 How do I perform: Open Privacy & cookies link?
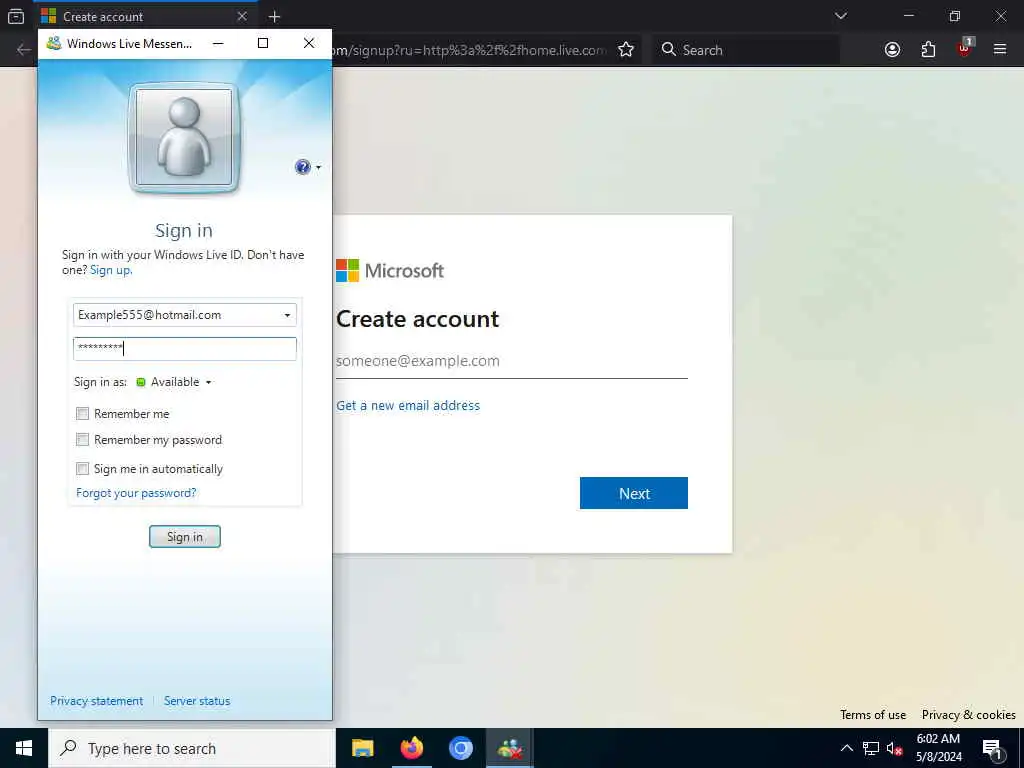pyautogui.click(x=968, y=715)
